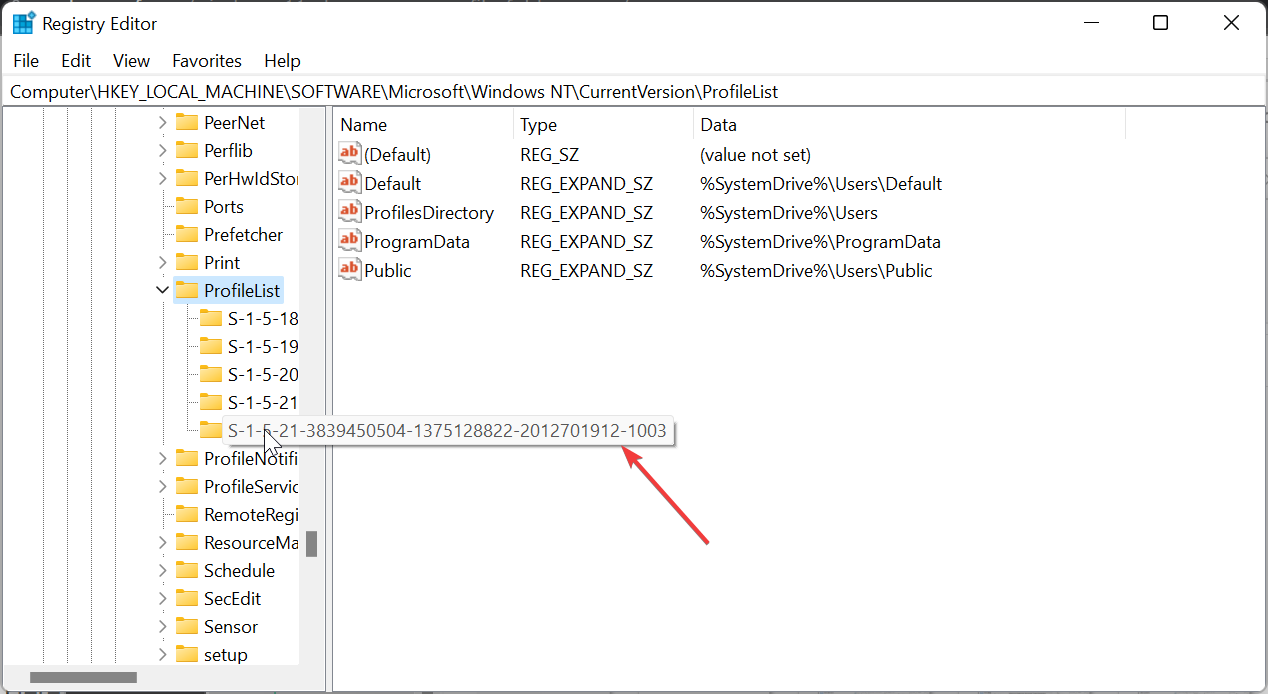Click the PeerNet folder icon
The height and width of the screenshot is (694, 1268).
click(186, 122)
